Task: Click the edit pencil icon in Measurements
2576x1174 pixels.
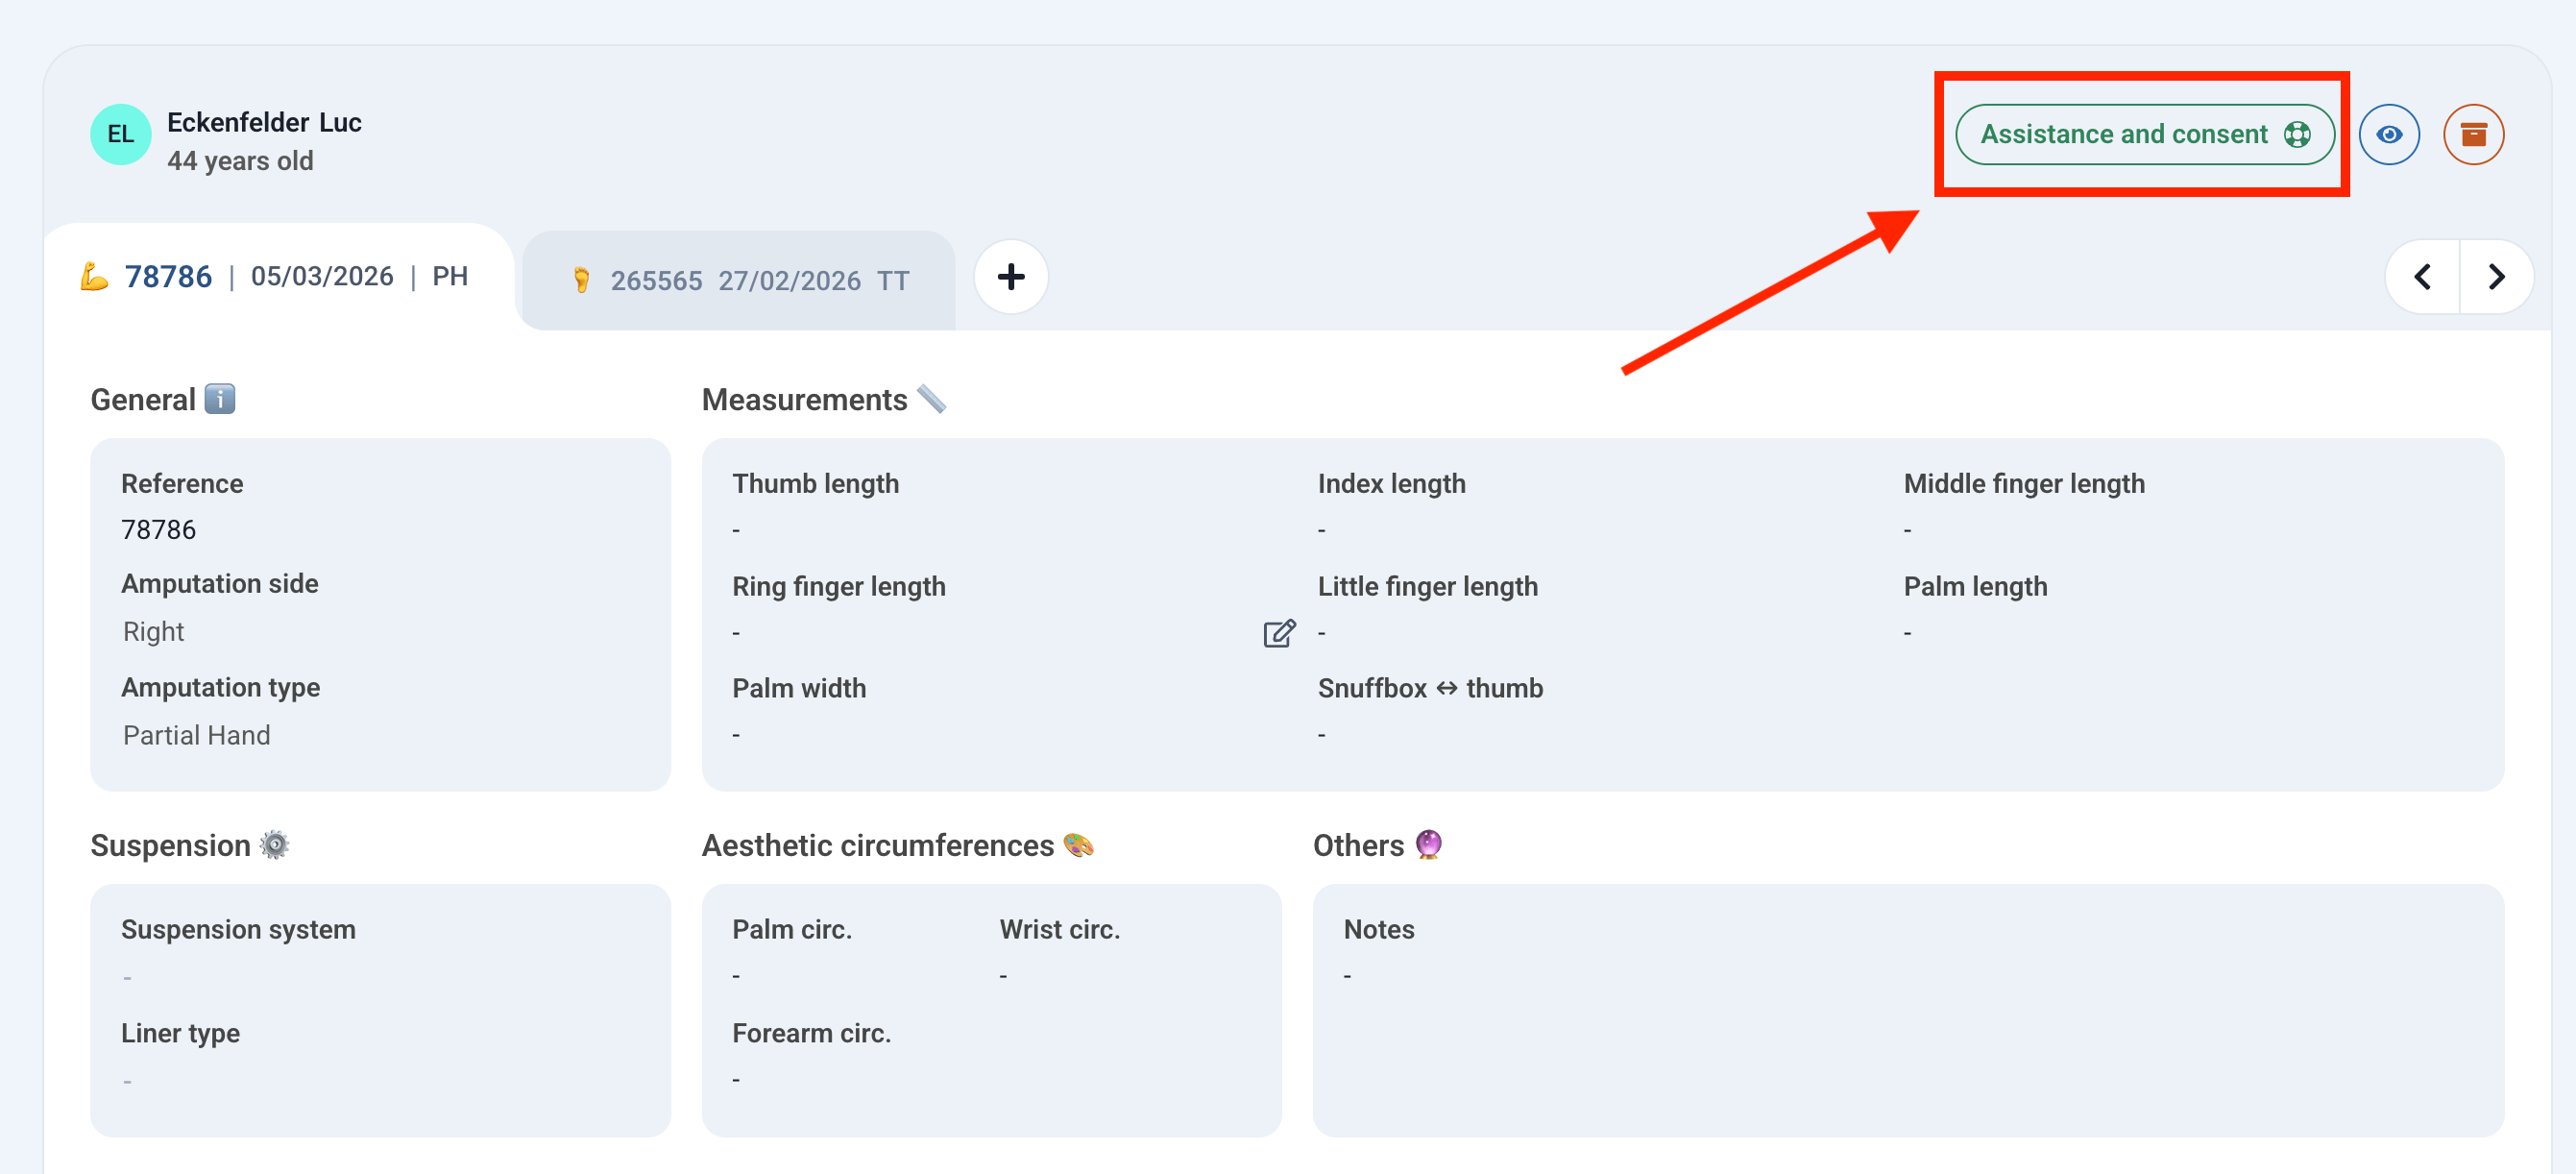Action: click(1279, 633)
